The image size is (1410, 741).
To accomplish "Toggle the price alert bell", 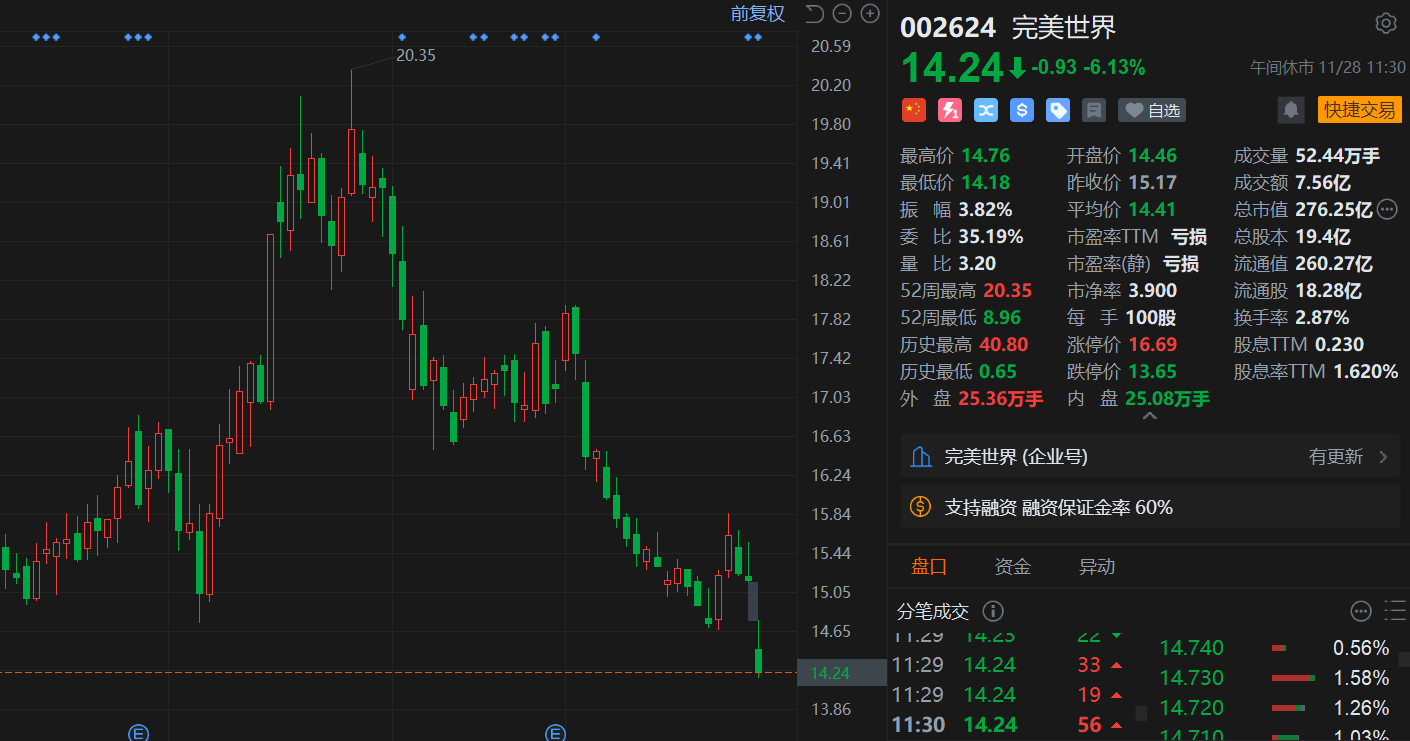I will (x=1291, y=110).
